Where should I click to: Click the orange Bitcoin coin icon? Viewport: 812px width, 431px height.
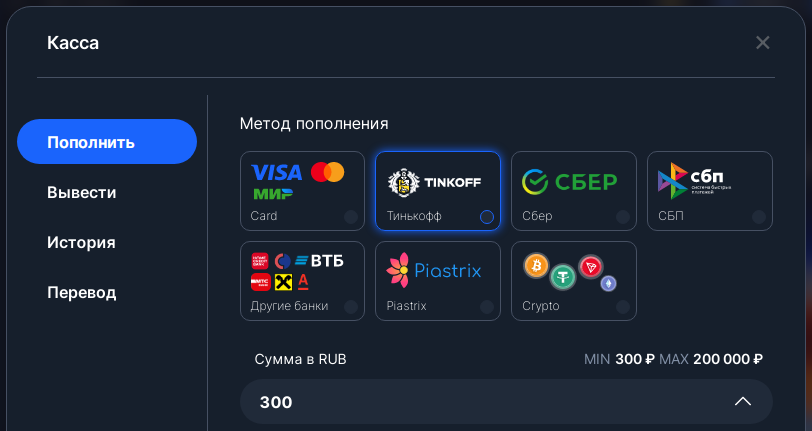[536, 266]
